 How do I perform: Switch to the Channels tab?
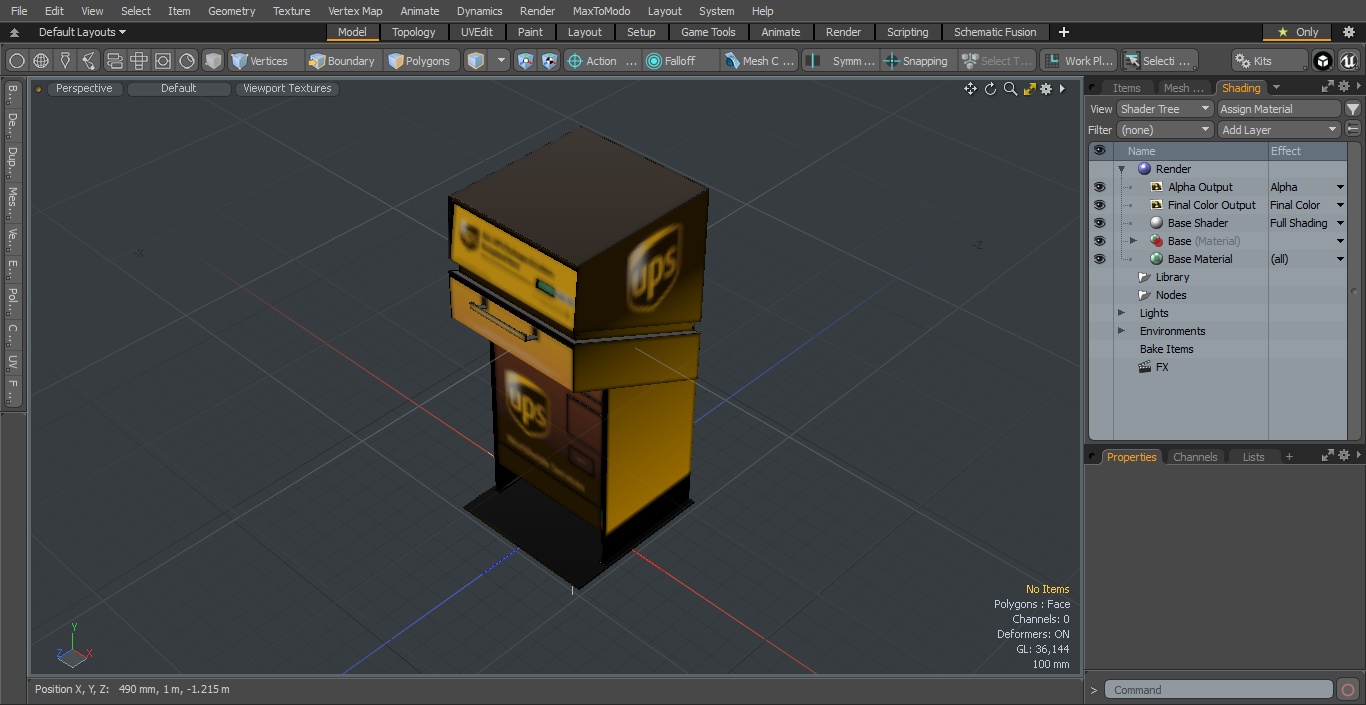1195,457
